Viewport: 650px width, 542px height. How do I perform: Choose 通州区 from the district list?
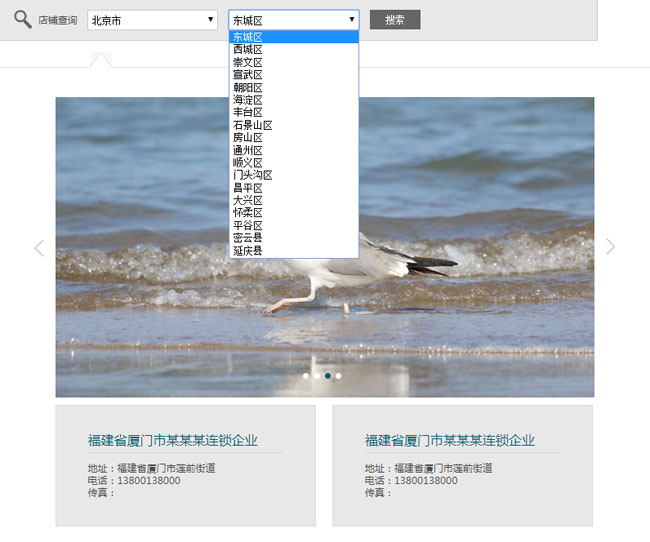248,150
